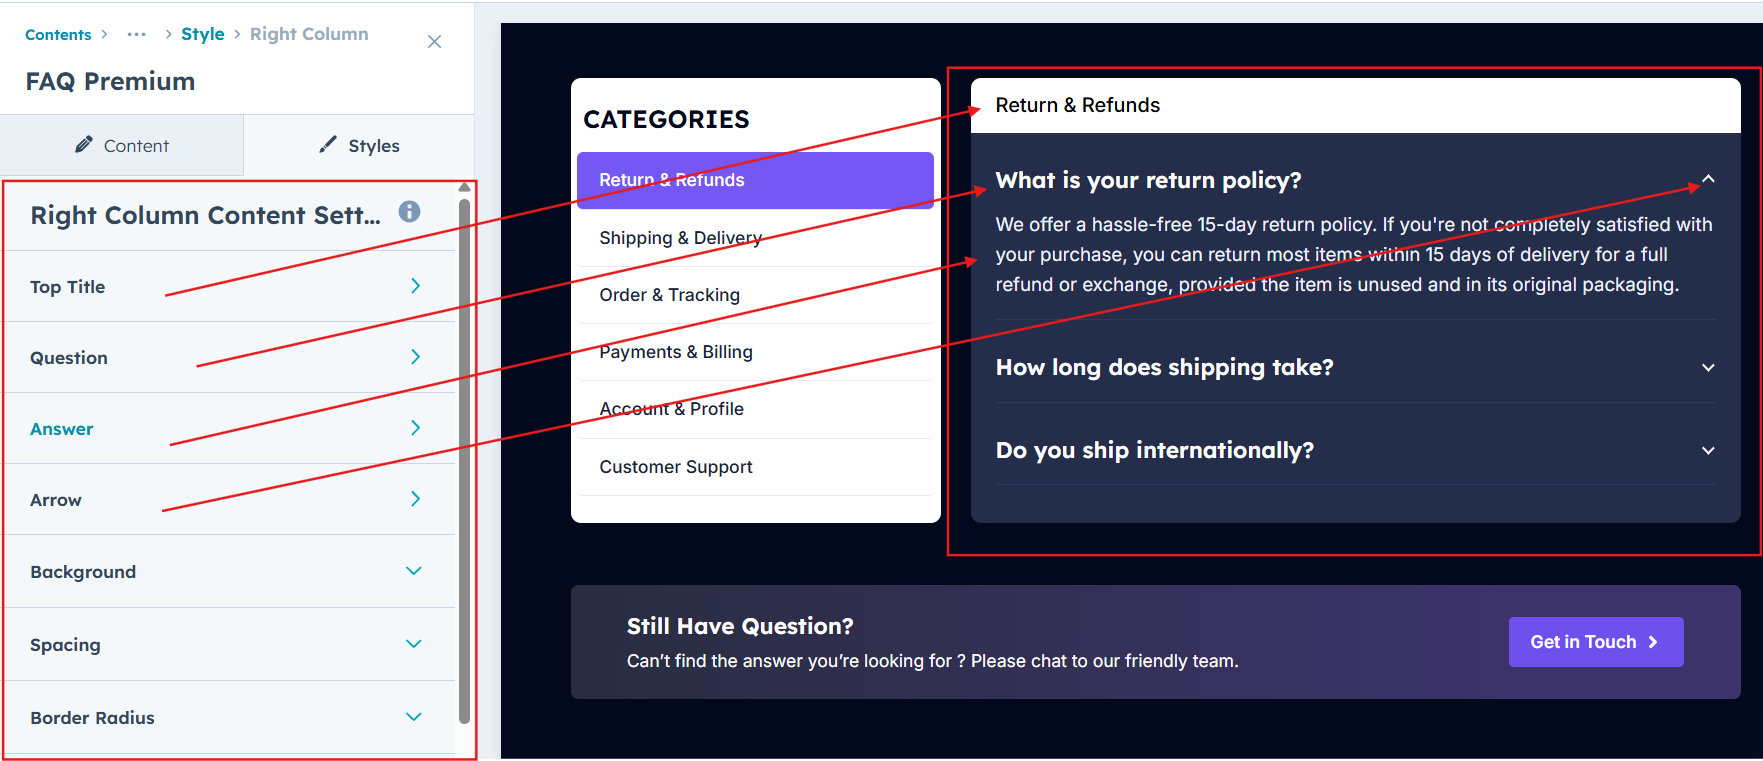Viewport: 1763px width, 761px height.
Task: Open Question settings chevron
Action: pos(415,357)
